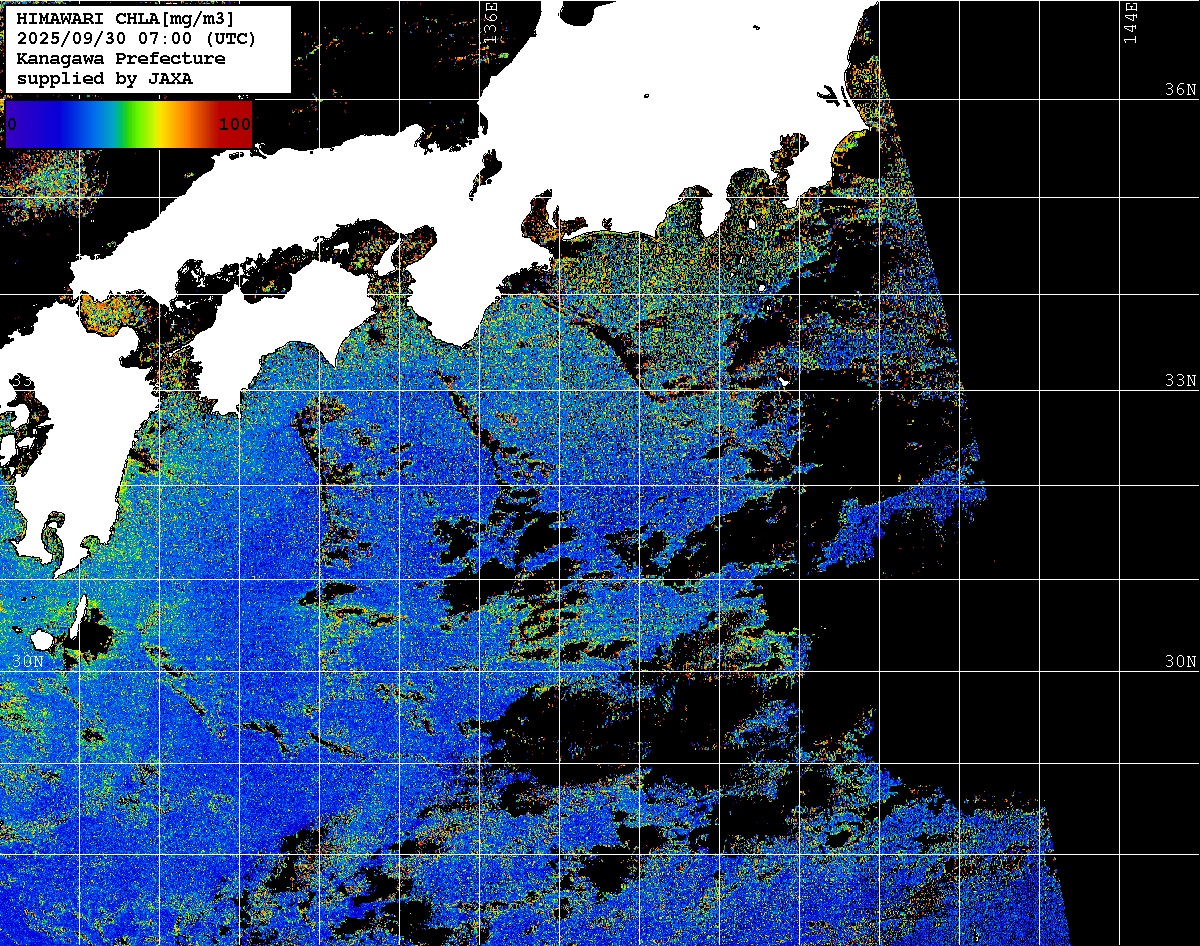Click the Kanagawa Prefecture label
Screen dimensions: 1200x946
tap(120, 59)
